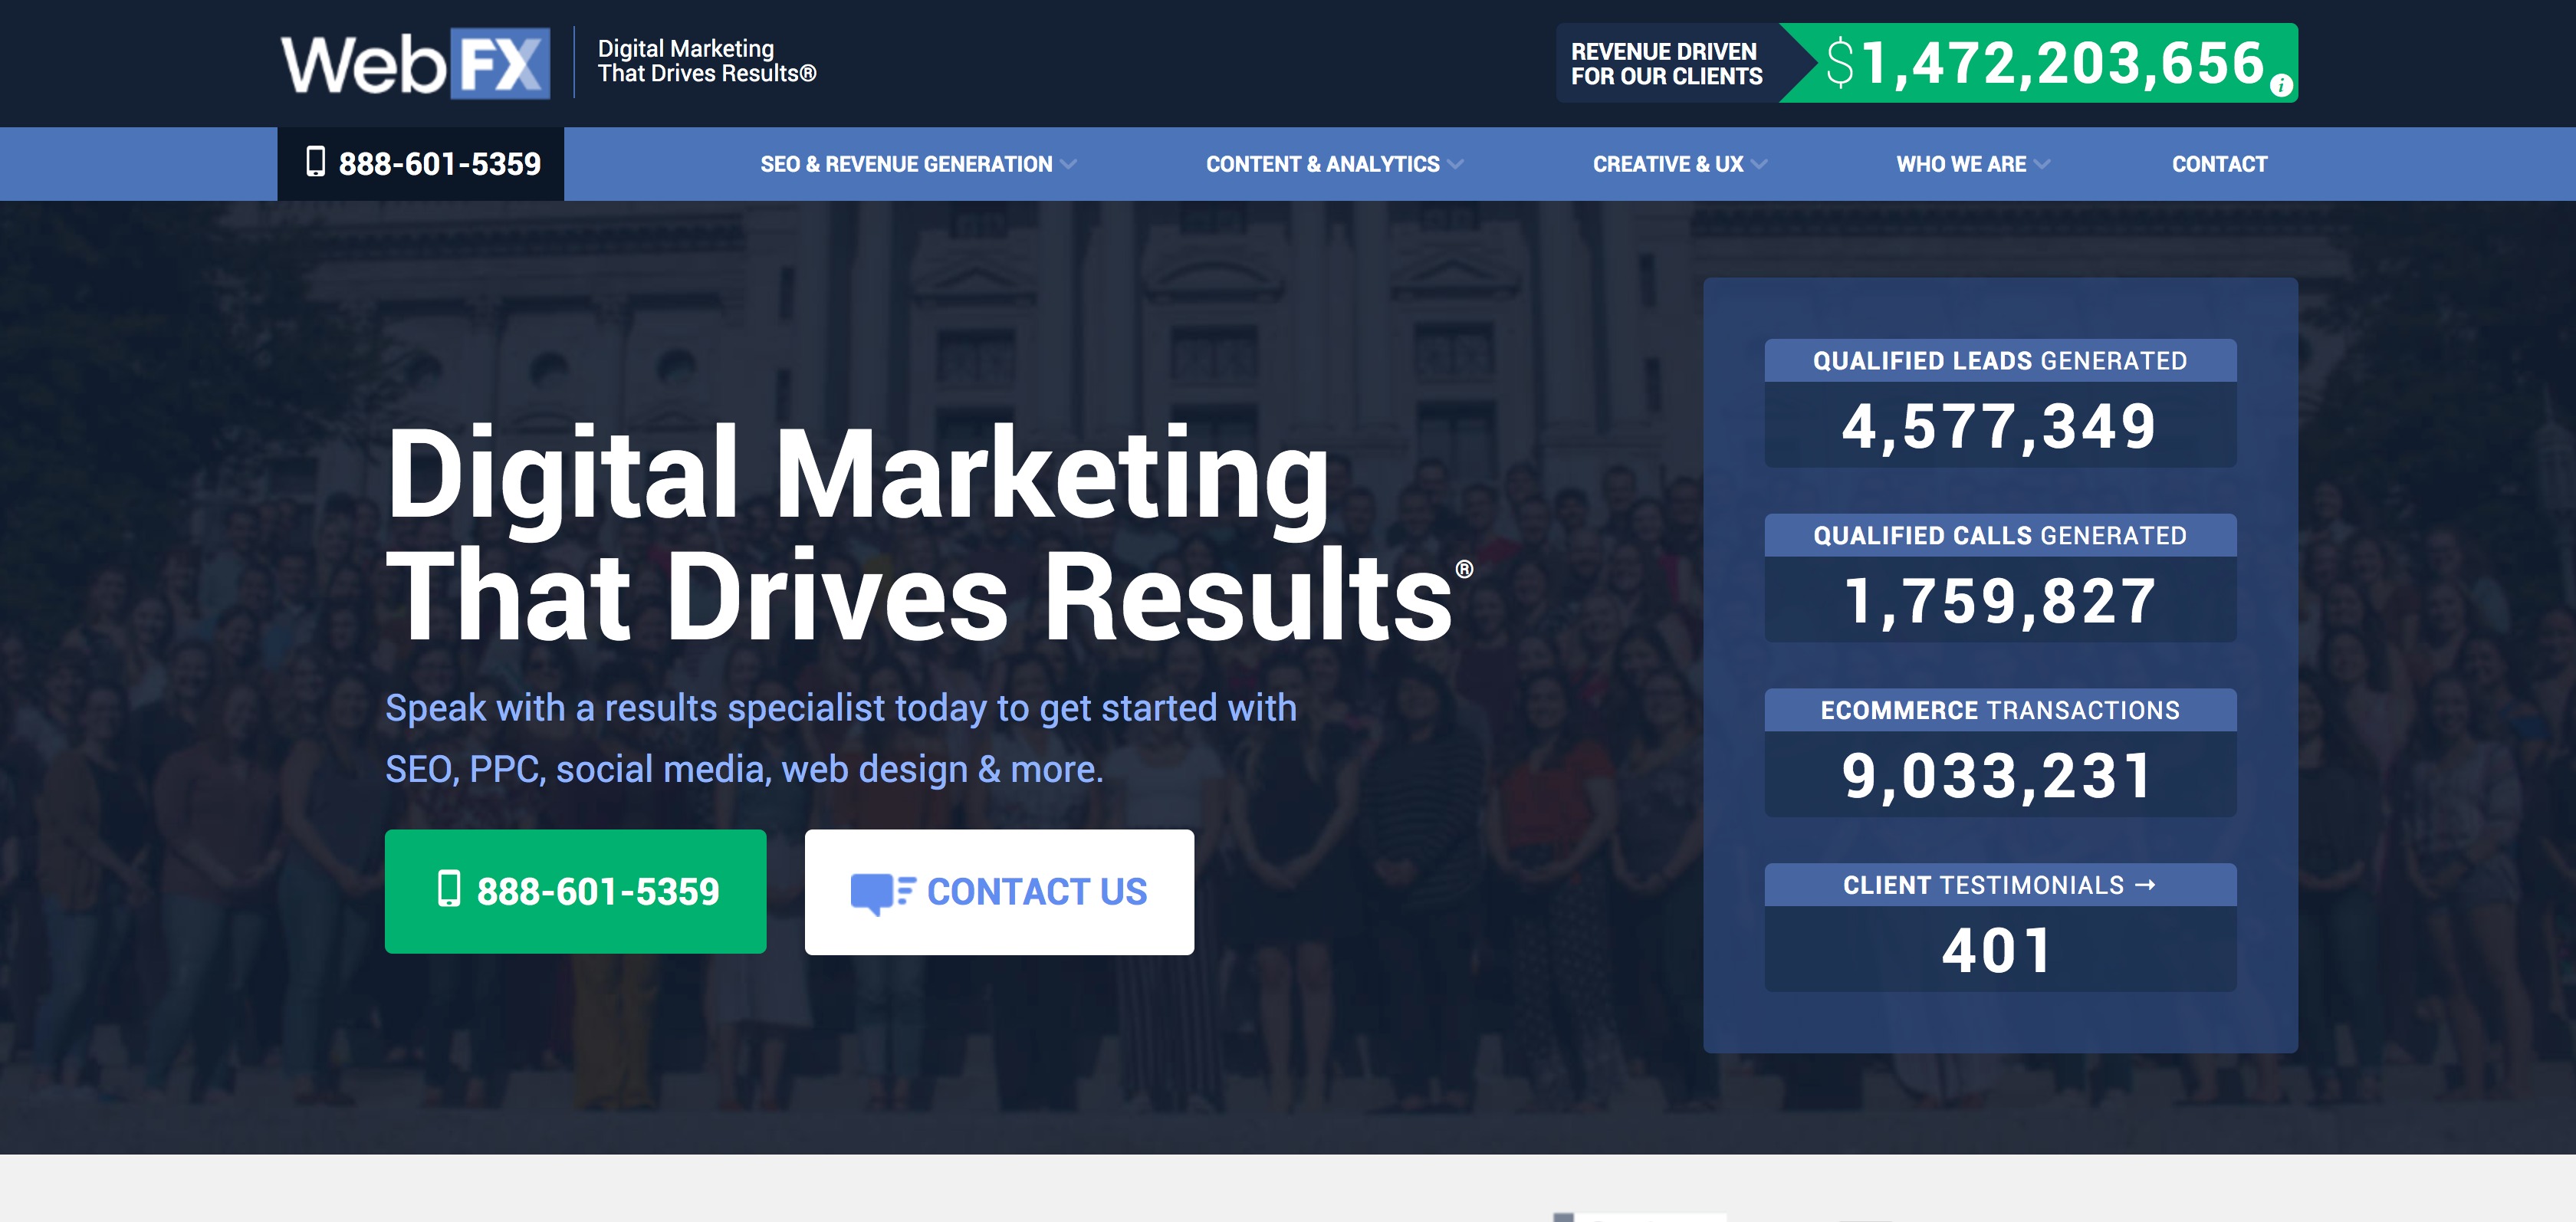Click the Ecommerce Transactions heading
Image resolution: width=2576 pixels, height=1222 pixels.
click(x=2000, y=710)
